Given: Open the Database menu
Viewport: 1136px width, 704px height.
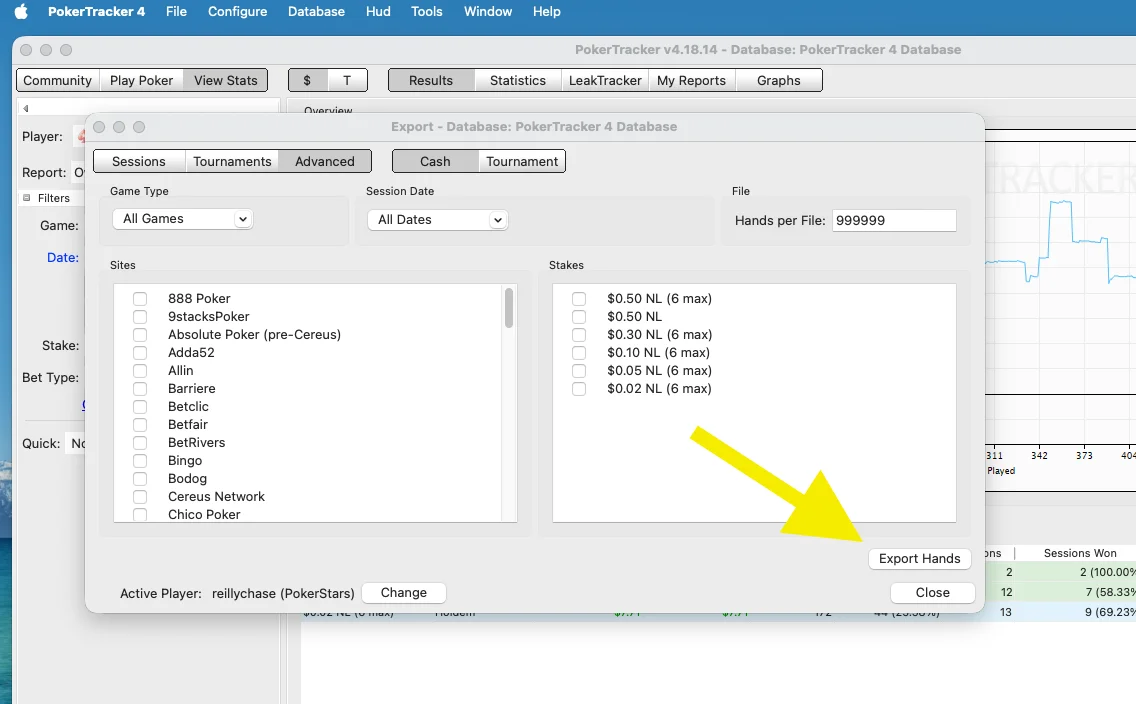Looking at the screenshot, I should [x=316, y=12].
